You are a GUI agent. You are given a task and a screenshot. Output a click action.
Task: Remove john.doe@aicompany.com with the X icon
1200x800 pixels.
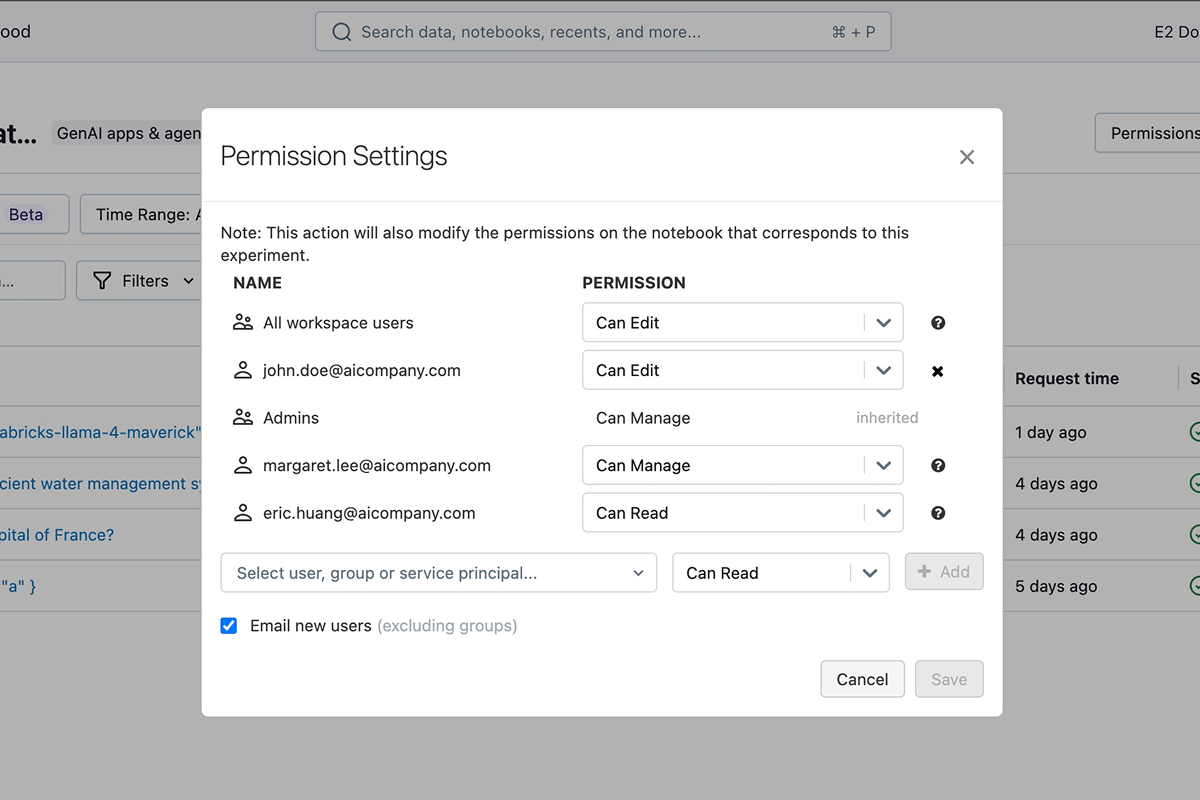tap(938, 371)
